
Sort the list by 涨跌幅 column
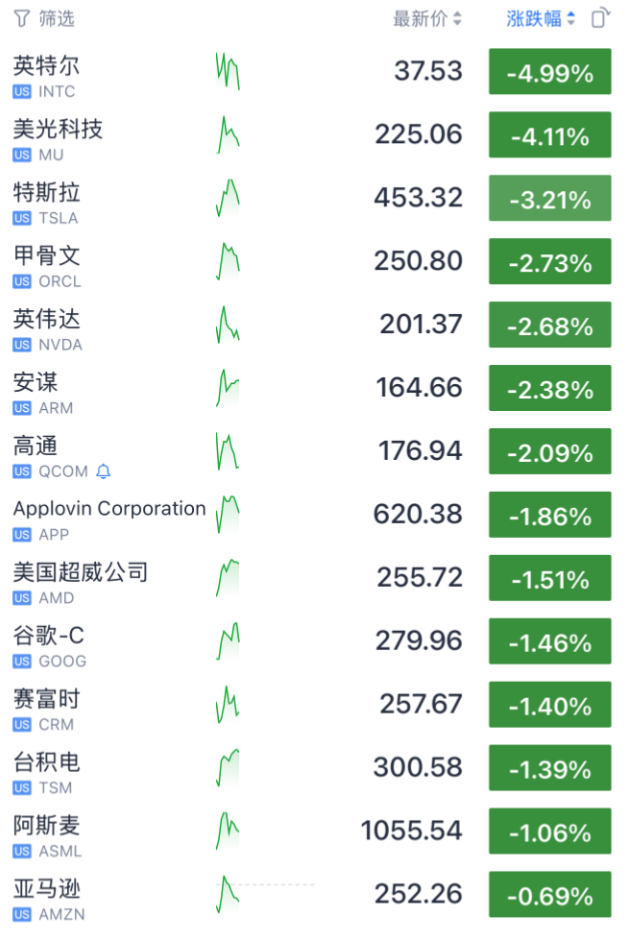pos(541,19)
